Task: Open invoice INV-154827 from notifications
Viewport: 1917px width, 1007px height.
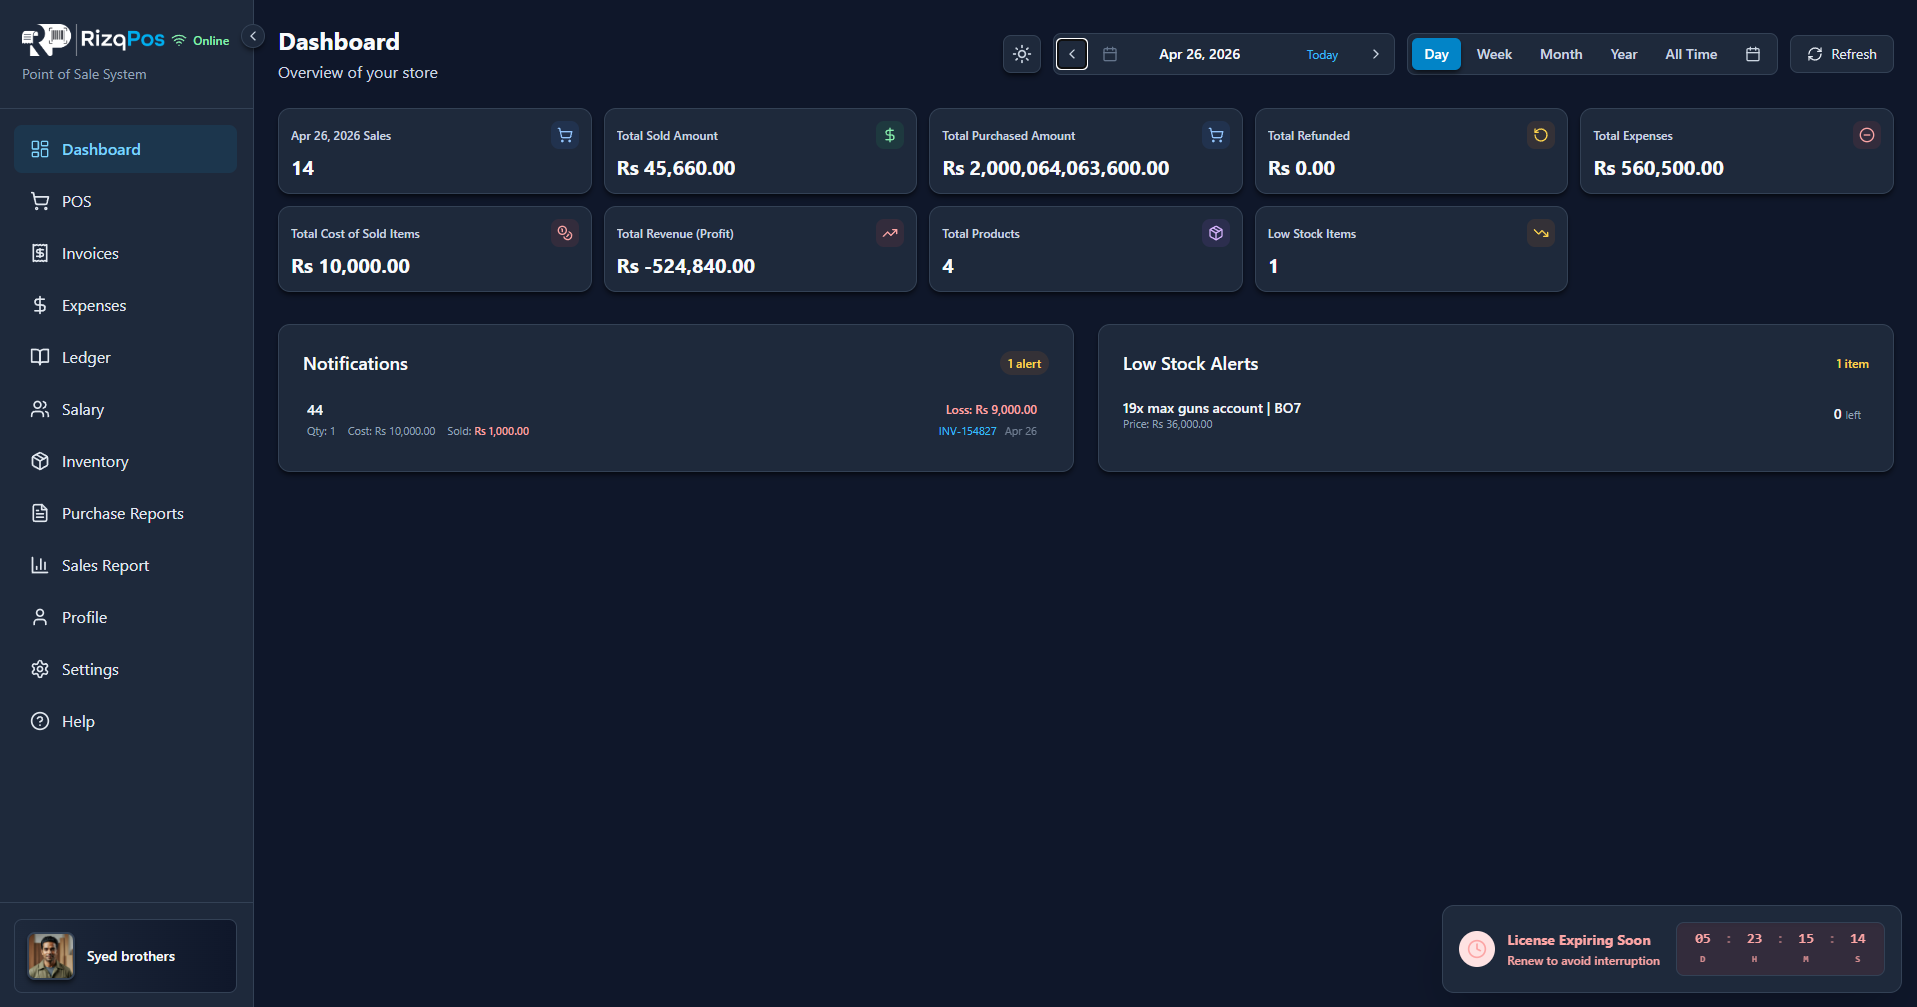Action: coord(967,431)
